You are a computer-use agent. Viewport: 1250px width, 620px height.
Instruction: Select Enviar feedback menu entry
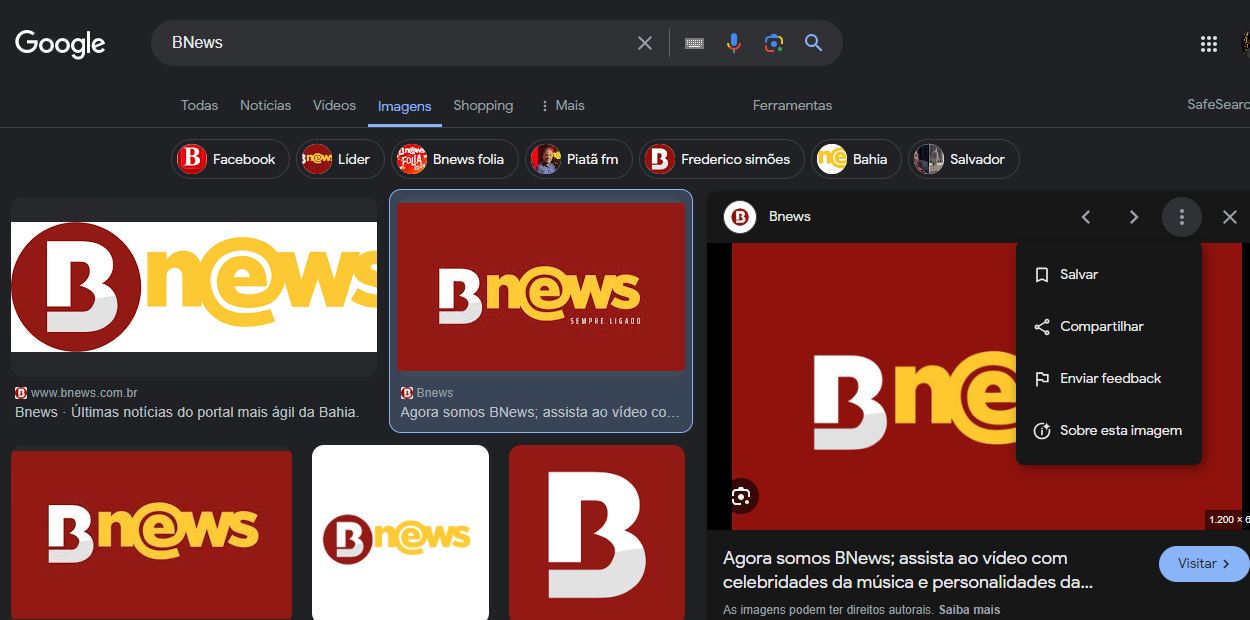[x=1108, y=379]
